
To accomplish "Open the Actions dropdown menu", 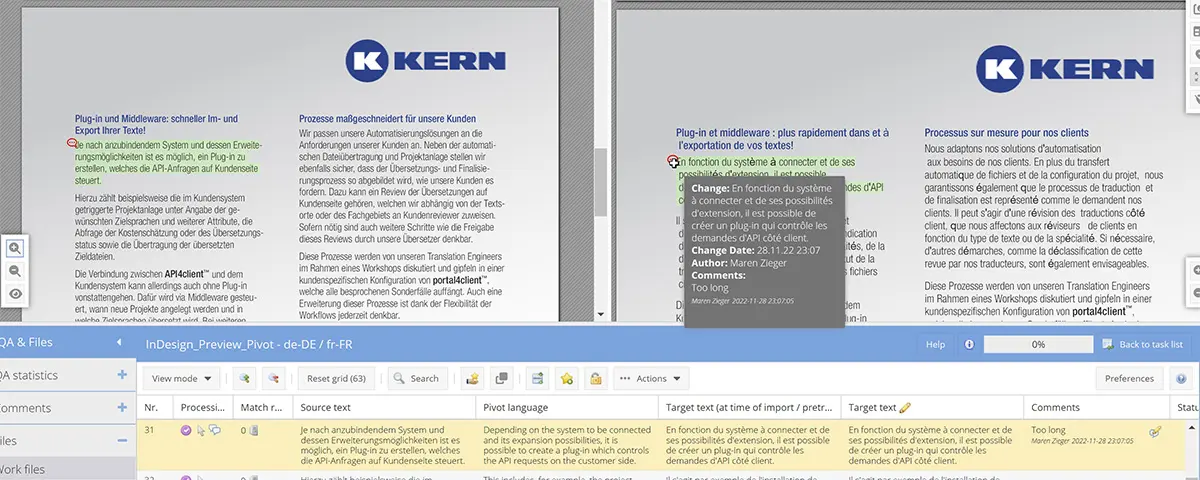I will pos(651,379).
